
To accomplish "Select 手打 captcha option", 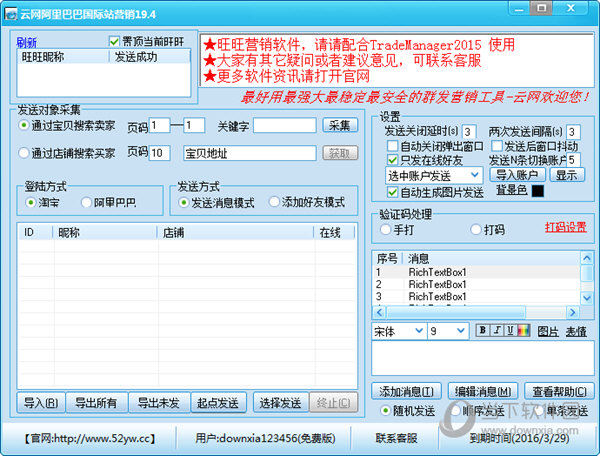I will point(385,230).
